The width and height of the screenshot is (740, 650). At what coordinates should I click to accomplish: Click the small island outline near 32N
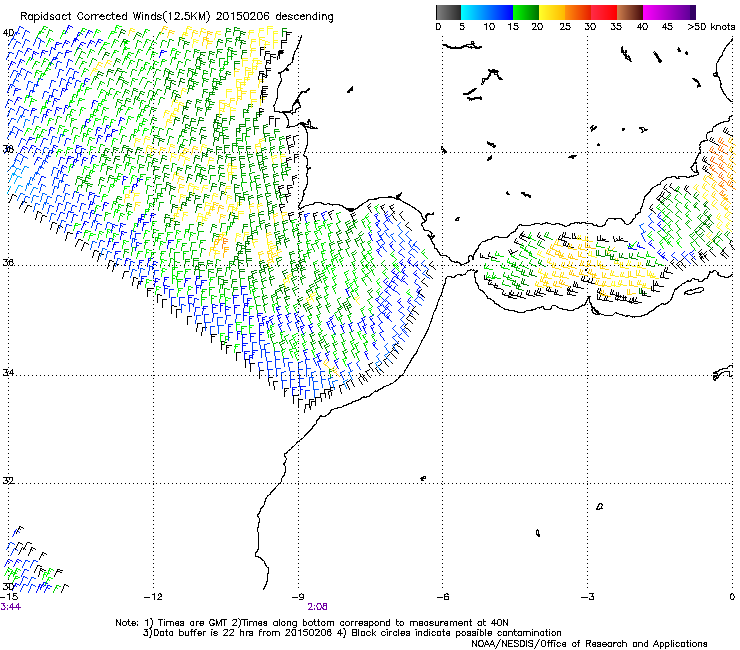click(423, 479)
